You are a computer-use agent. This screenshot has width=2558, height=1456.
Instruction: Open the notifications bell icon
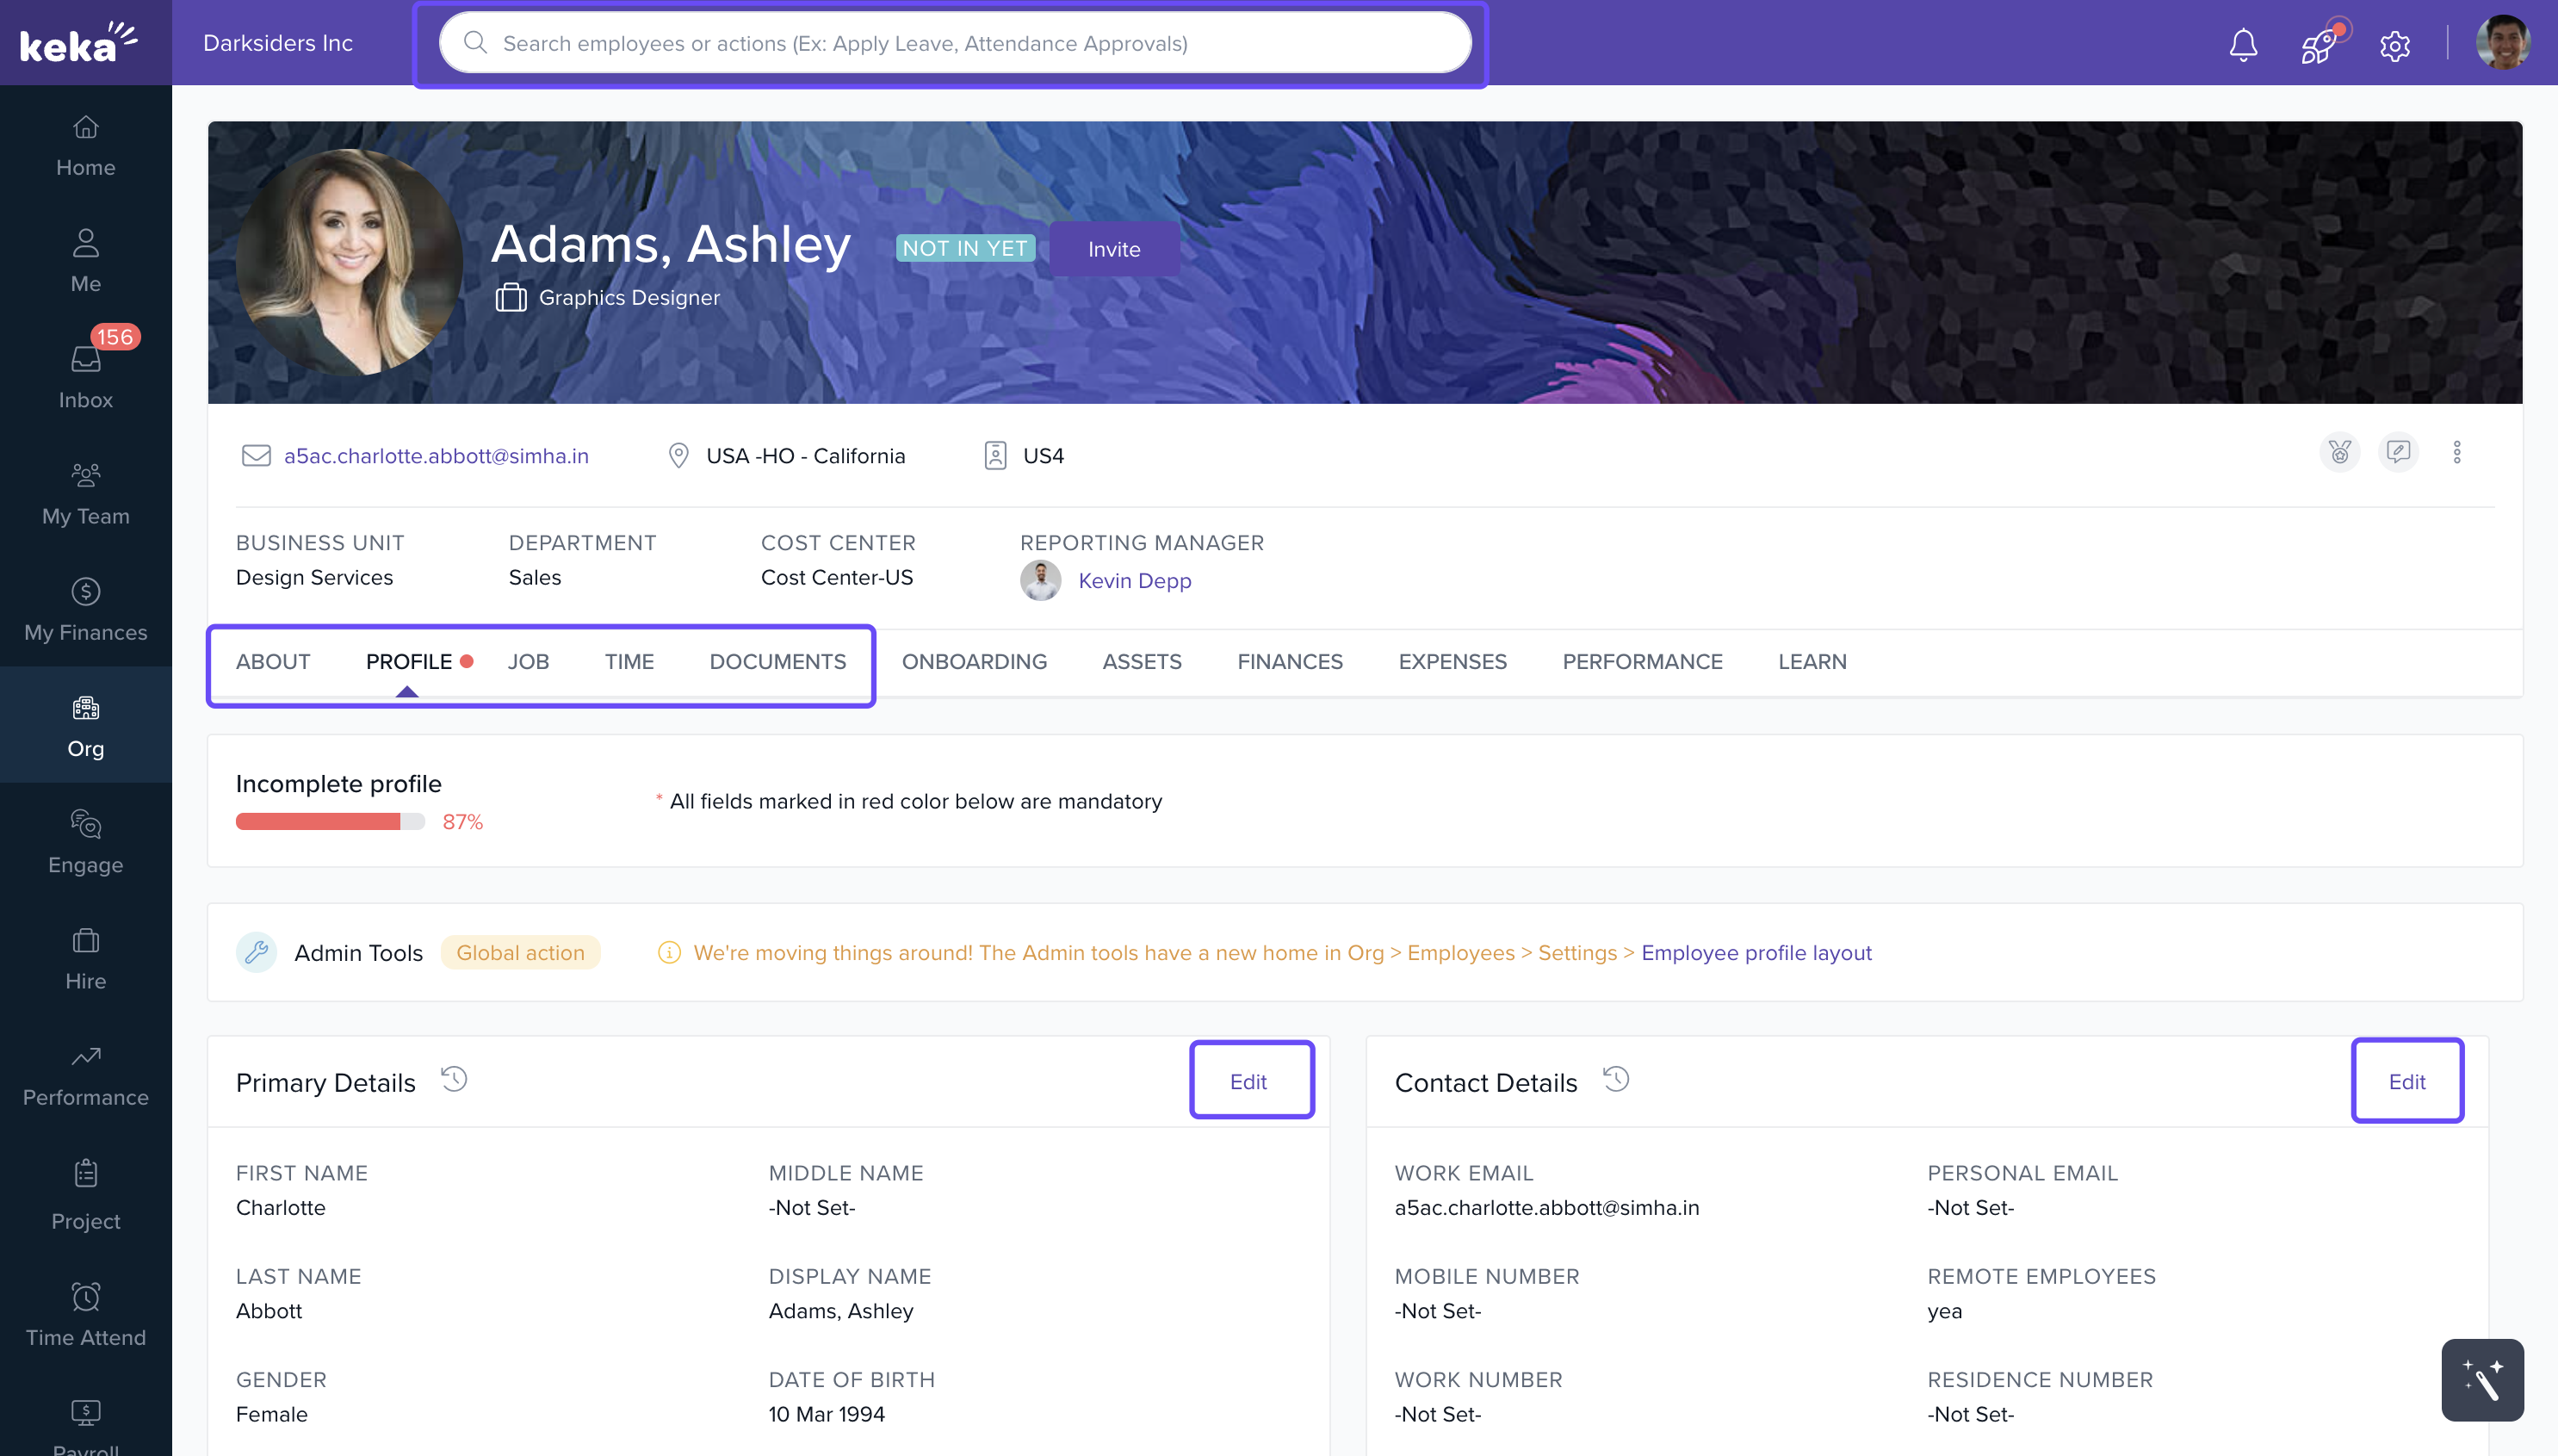pyautogui.click(x=2243, y=44)
